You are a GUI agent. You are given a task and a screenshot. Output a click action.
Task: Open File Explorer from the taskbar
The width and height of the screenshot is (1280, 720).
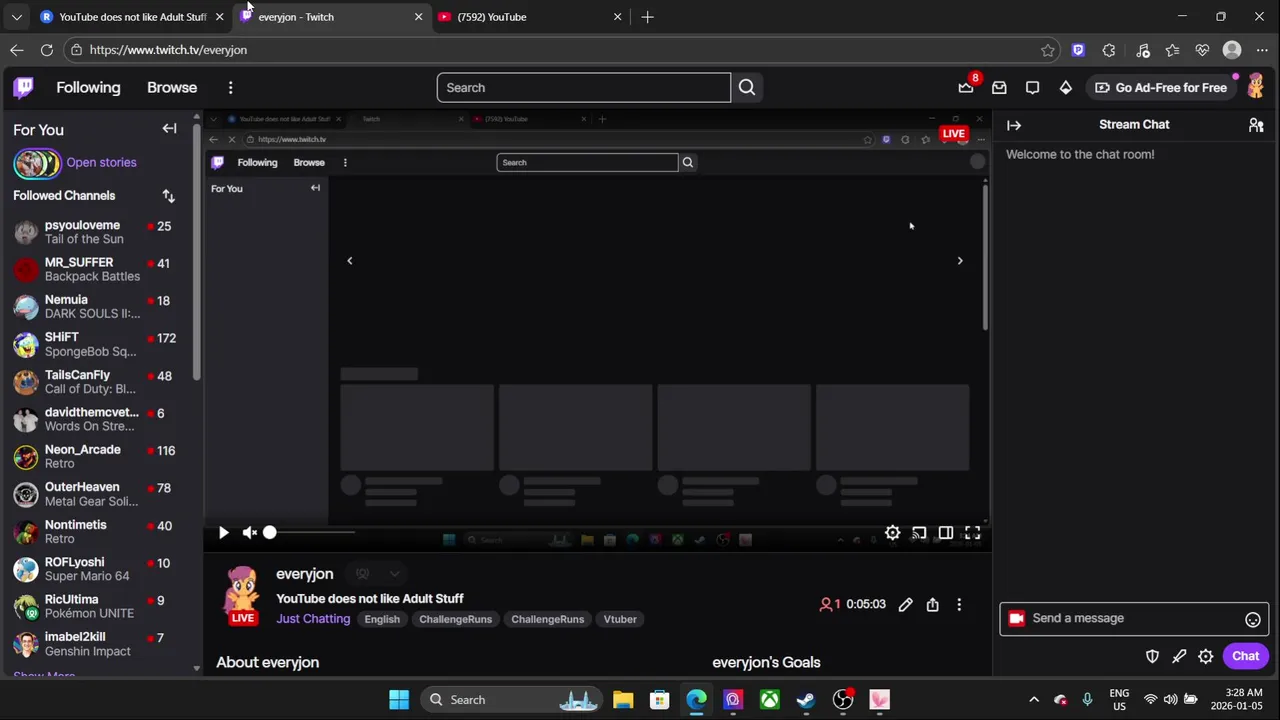tap(623, 700)
